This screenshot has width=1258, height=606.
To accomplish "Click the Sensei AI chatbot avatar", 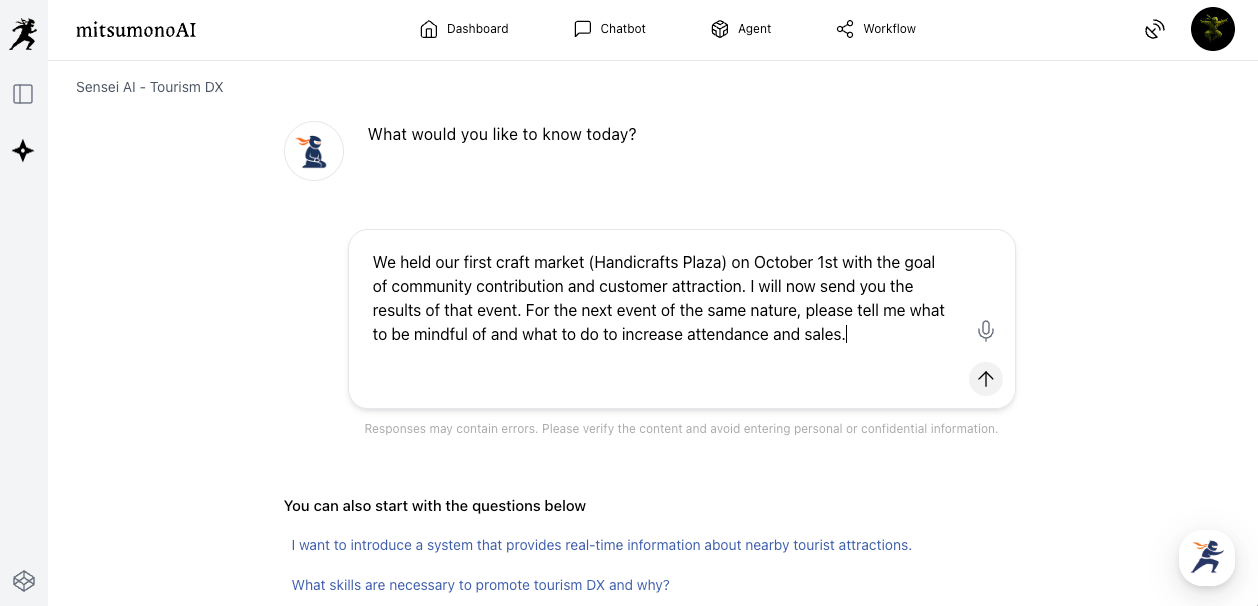I will [314, 151].
